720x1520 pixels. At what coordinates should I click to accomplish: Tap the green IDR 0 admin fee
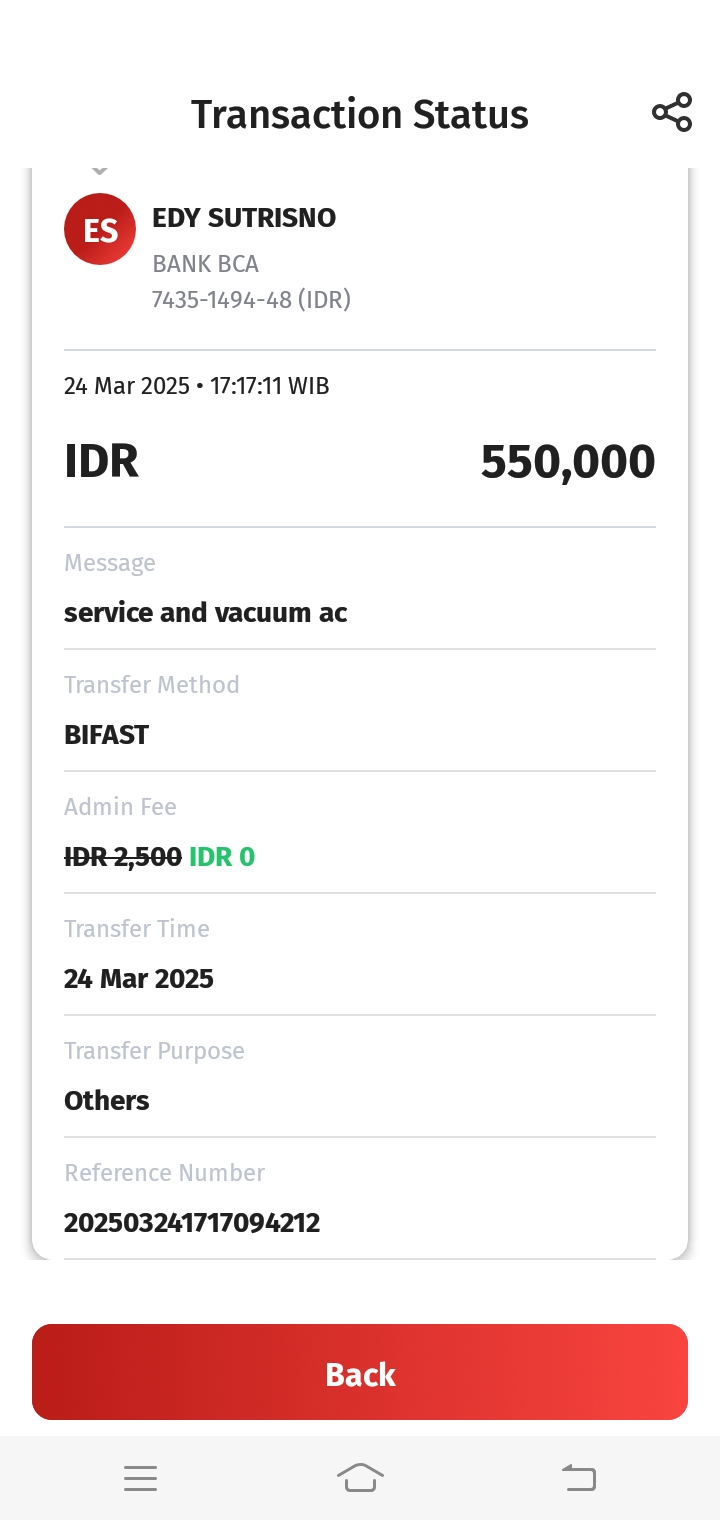point(222,857)
